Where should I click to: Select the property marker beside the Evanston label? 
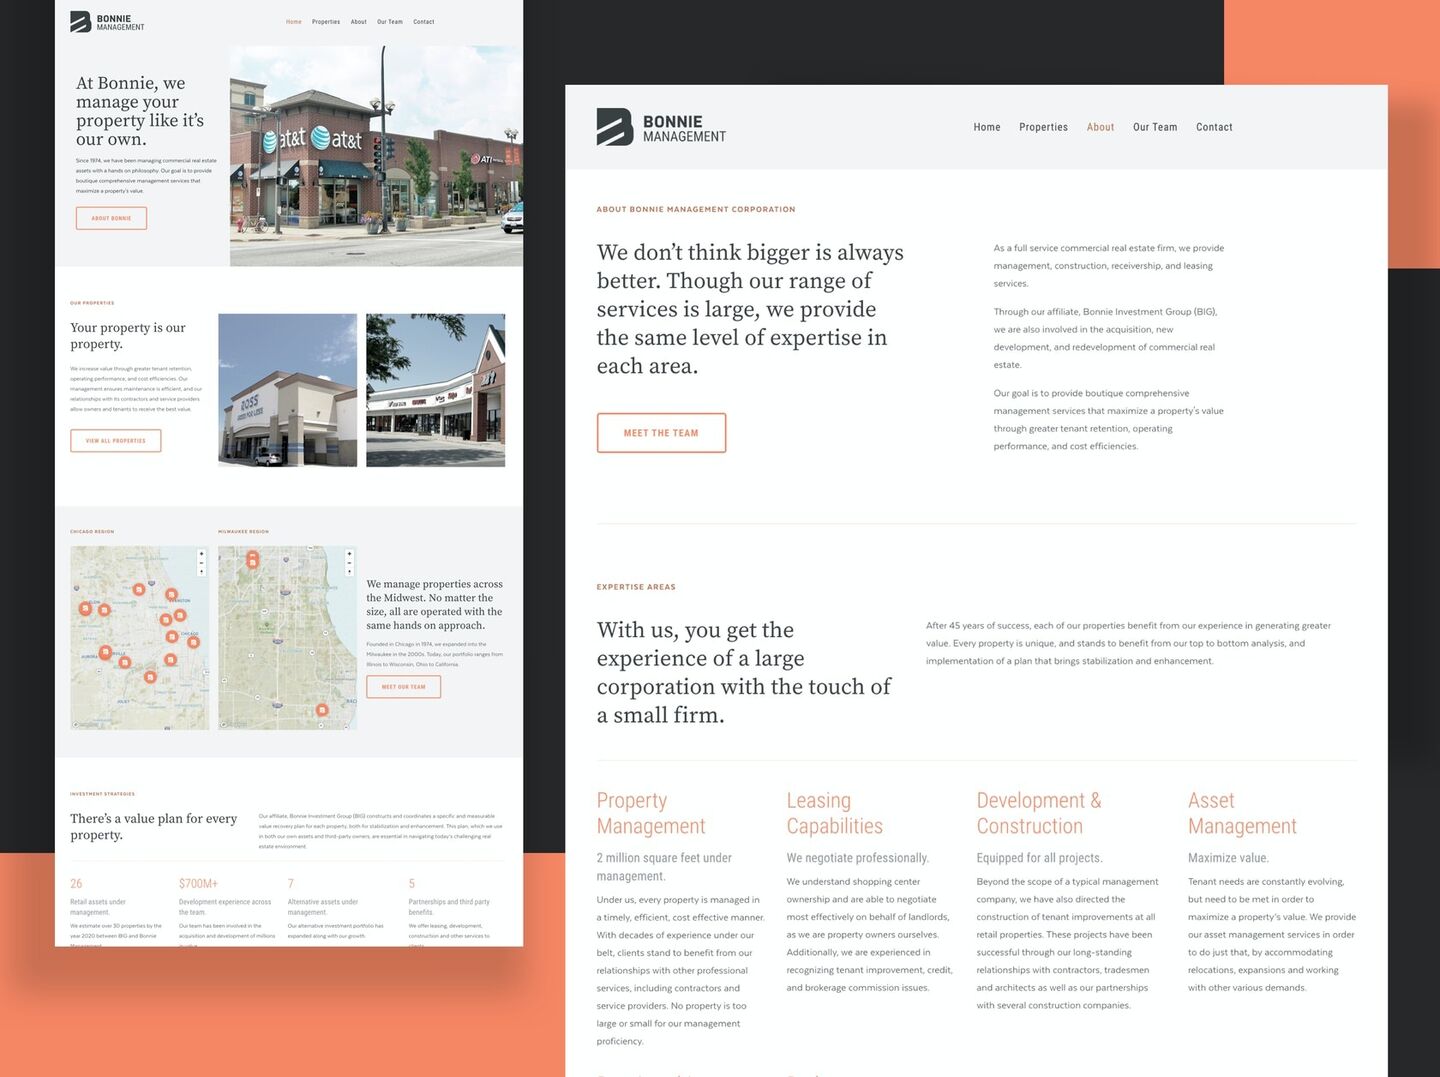tap(171, 594)
